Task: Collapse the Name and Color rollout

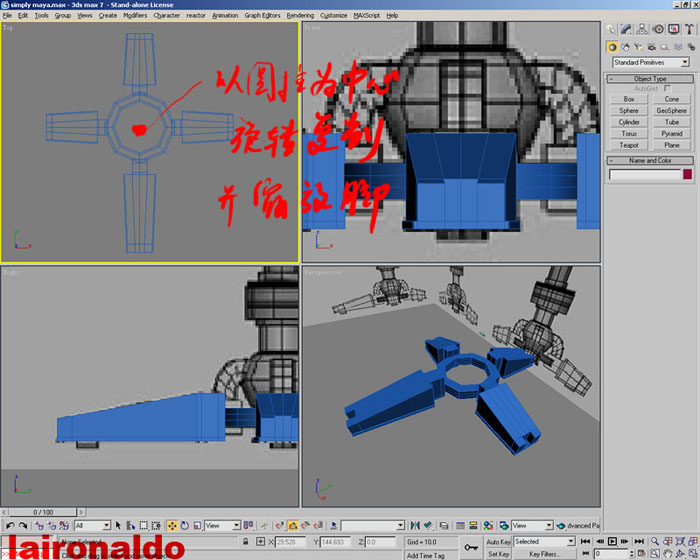Action: pyautogui.click(x=650, y=160)
